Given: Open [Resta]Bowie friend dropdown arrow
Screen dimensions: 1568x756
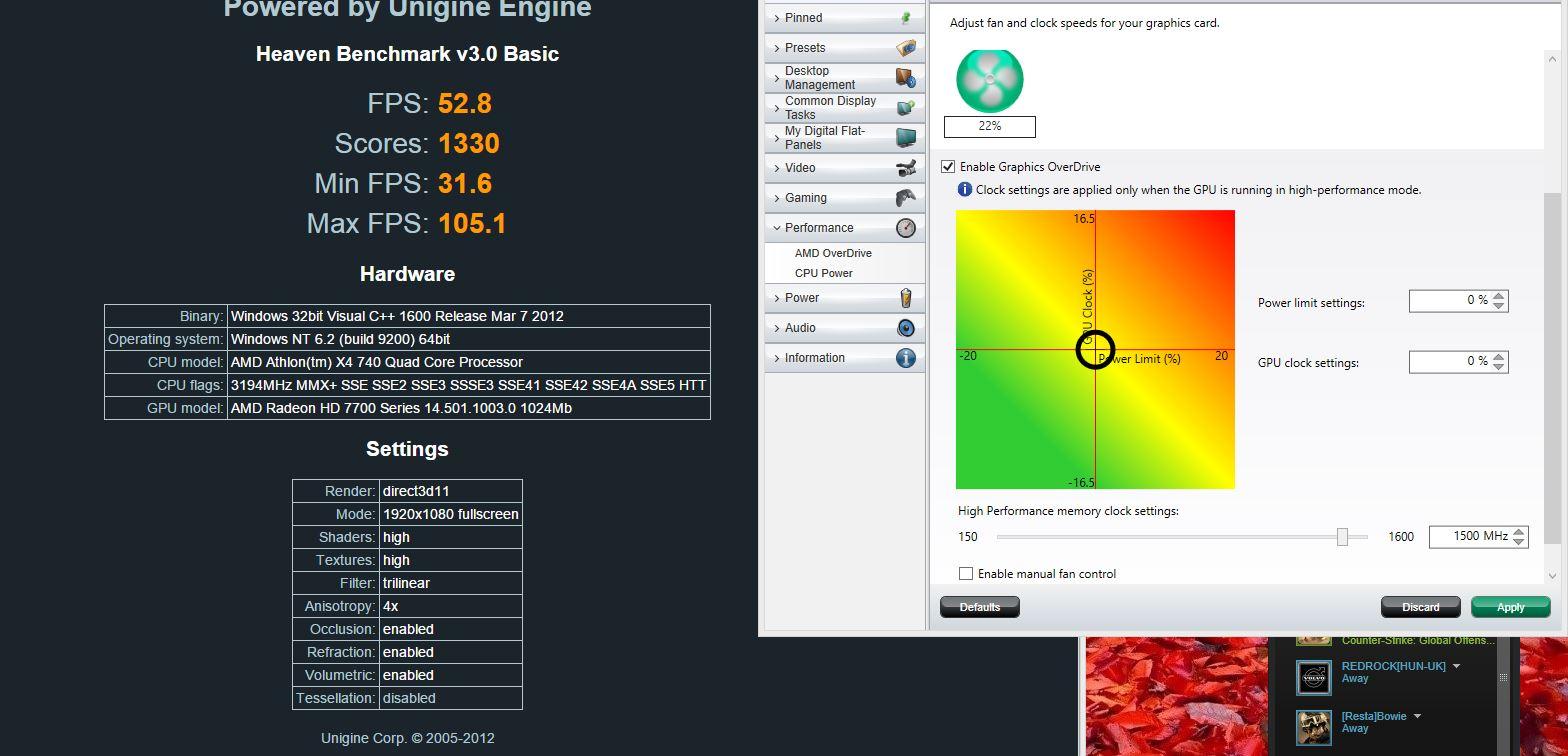Looking at the screenshot, I should (1417, 716).
